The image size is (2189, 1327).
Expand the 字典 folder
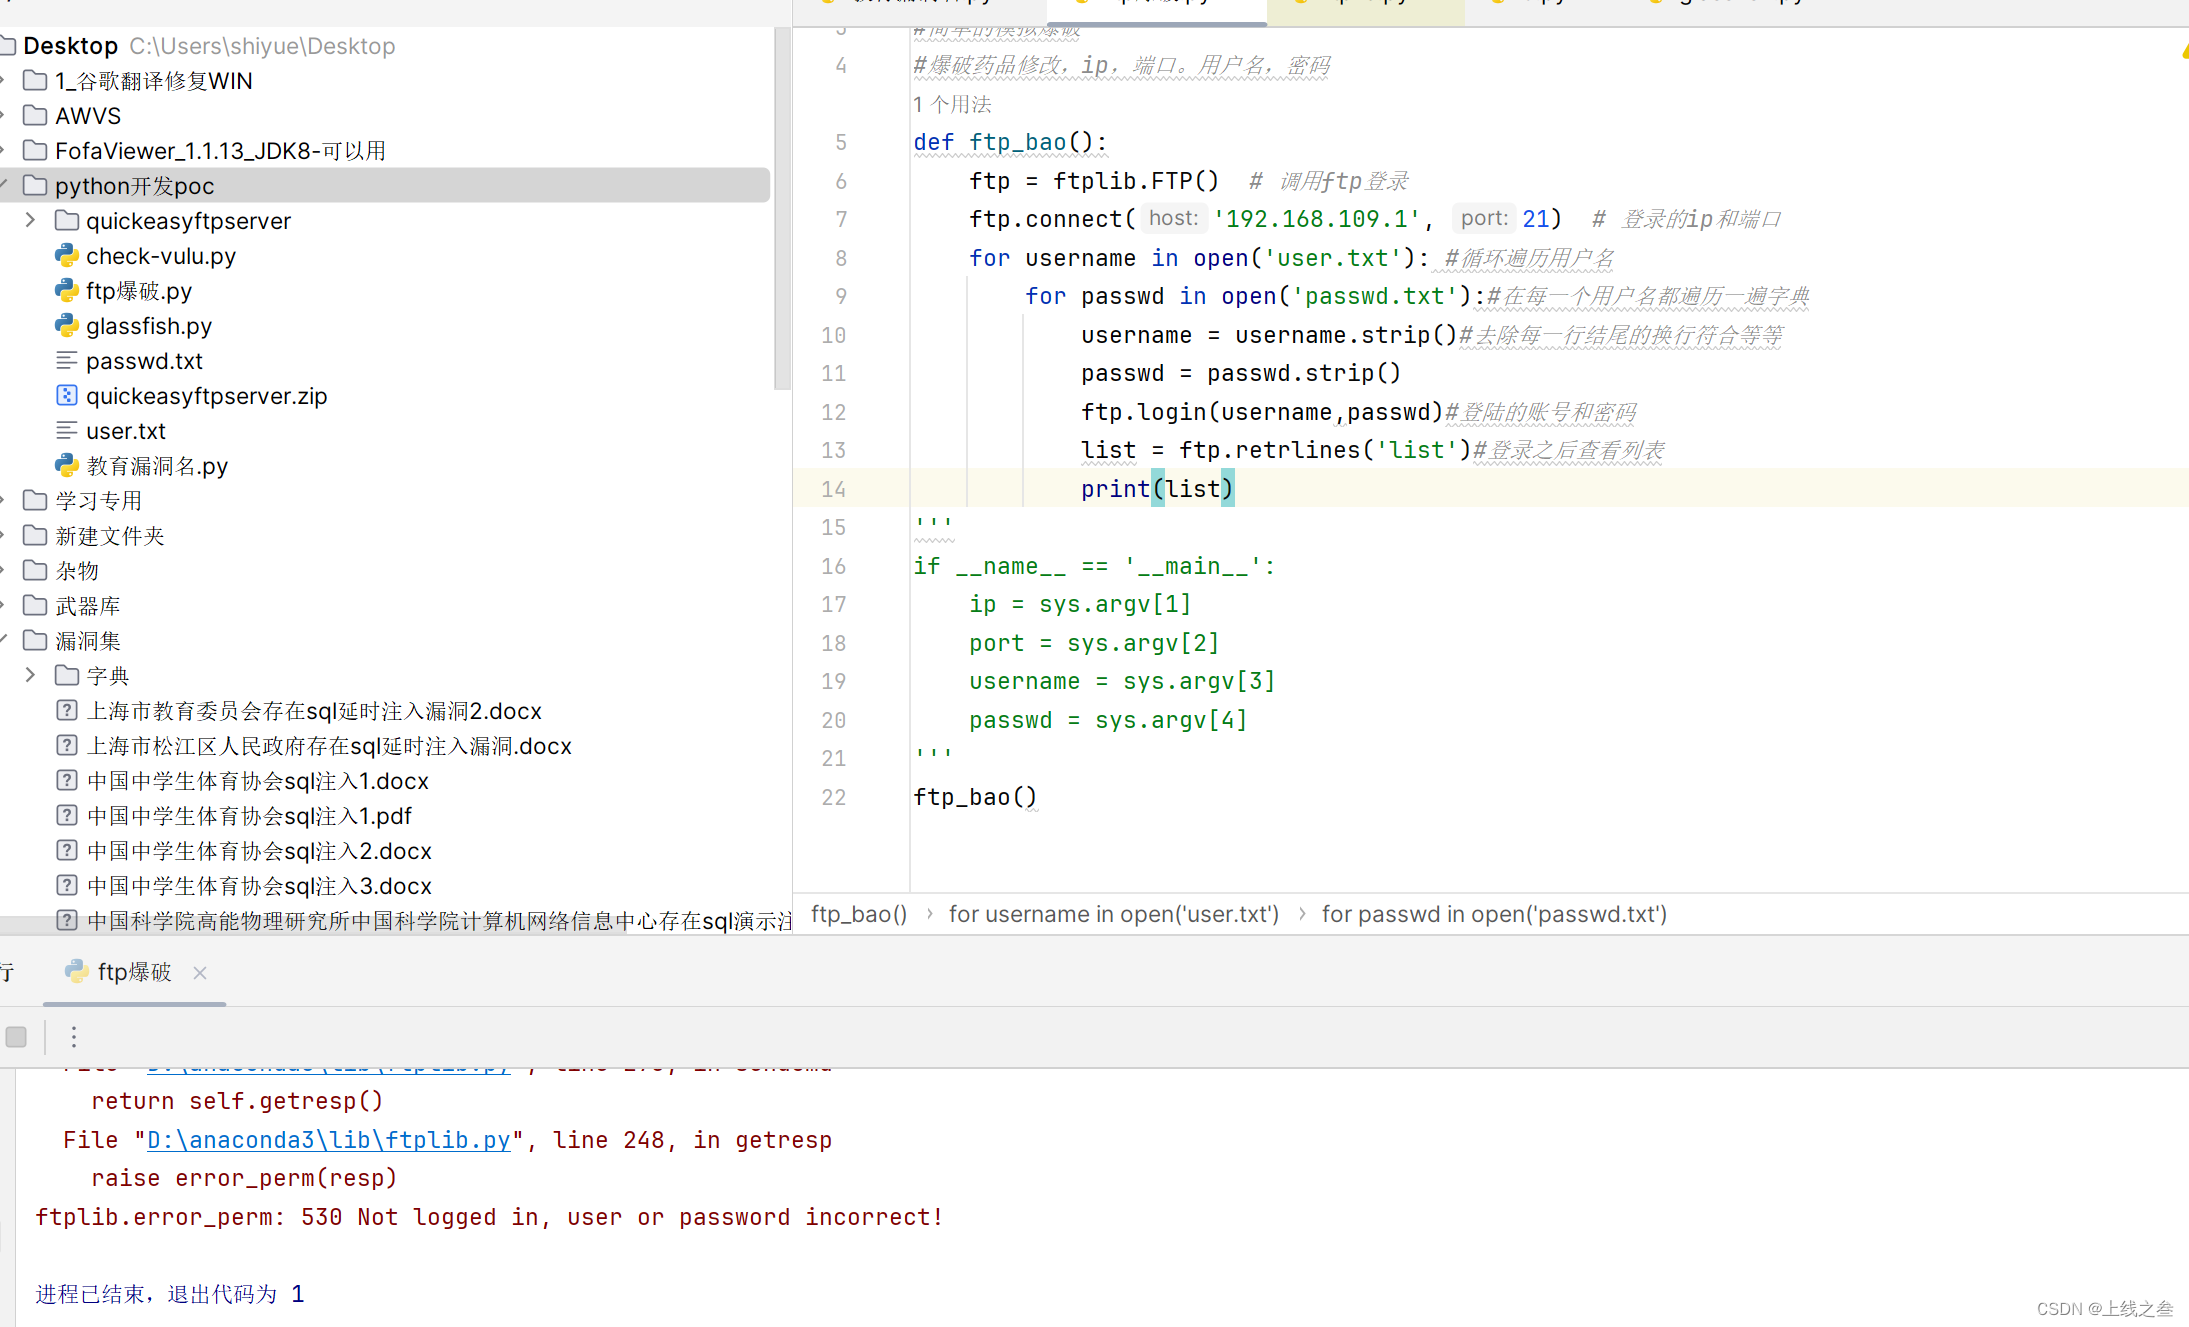point(30,676)
